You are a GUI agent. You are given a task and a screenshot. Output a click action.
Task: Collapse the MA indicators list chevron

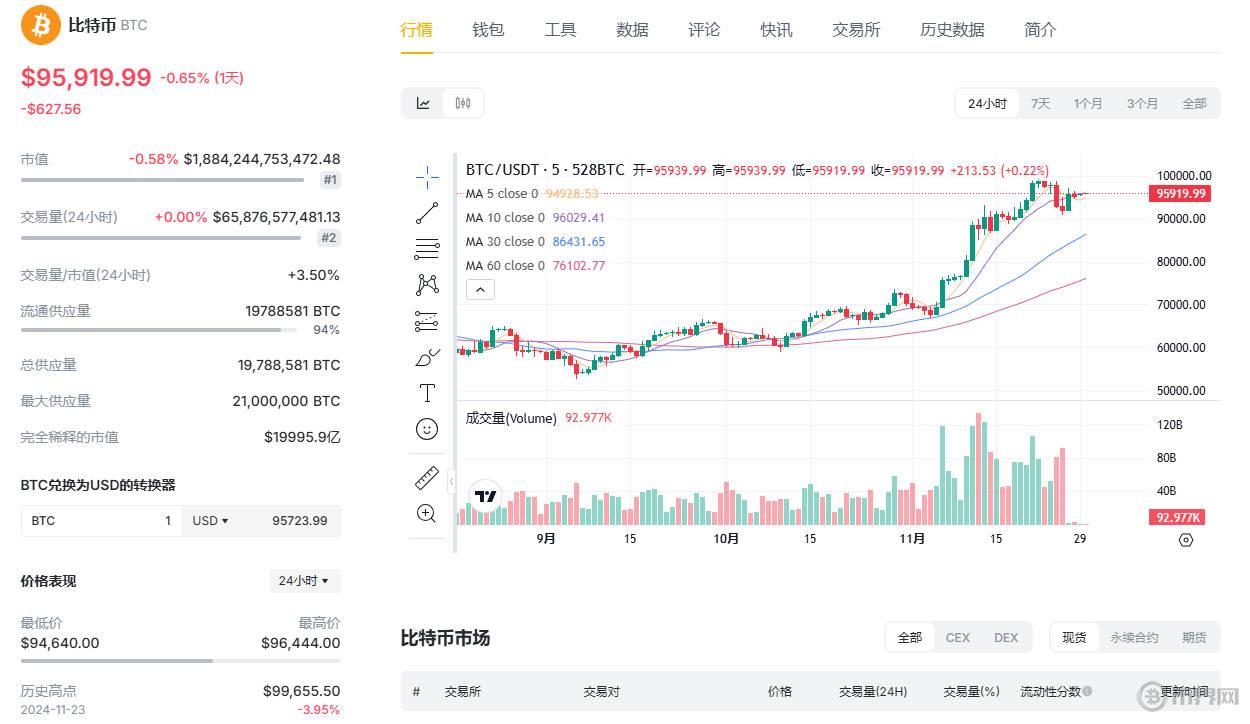pyautogui.click(x=480, y=289)
